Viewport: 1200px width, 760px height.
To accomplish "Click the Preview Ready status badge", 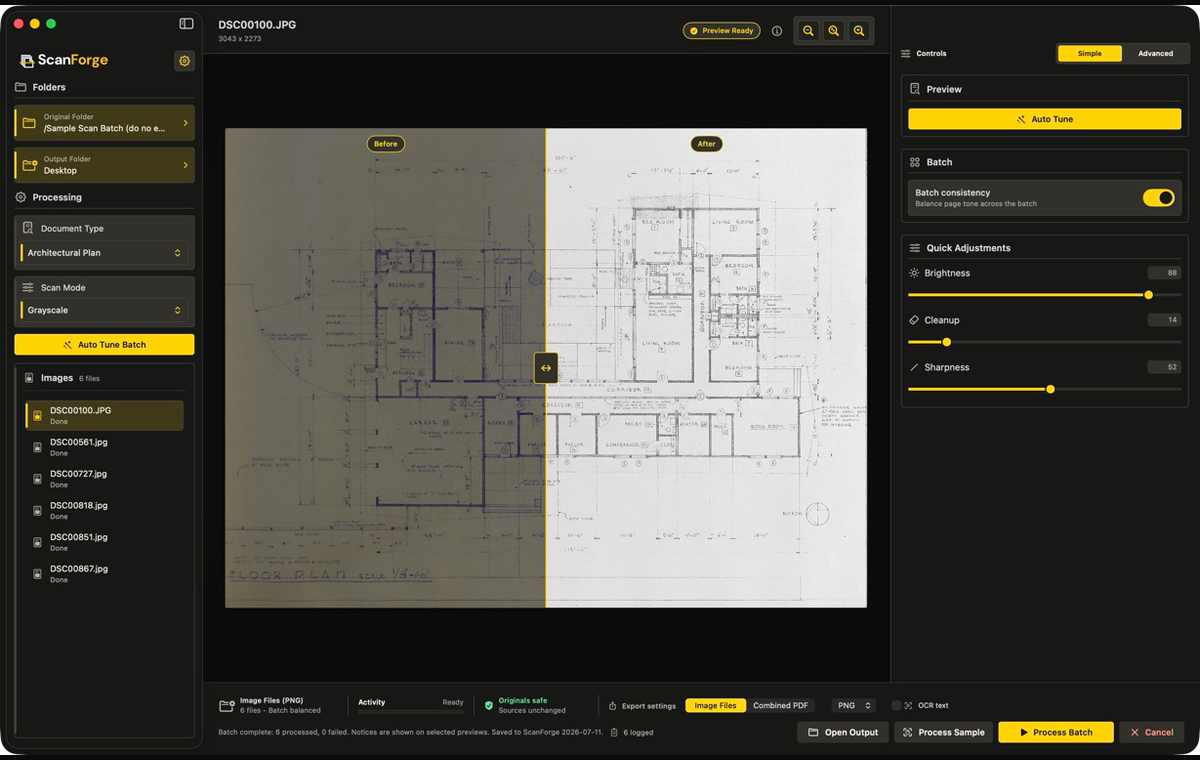I will click(721, 31).
